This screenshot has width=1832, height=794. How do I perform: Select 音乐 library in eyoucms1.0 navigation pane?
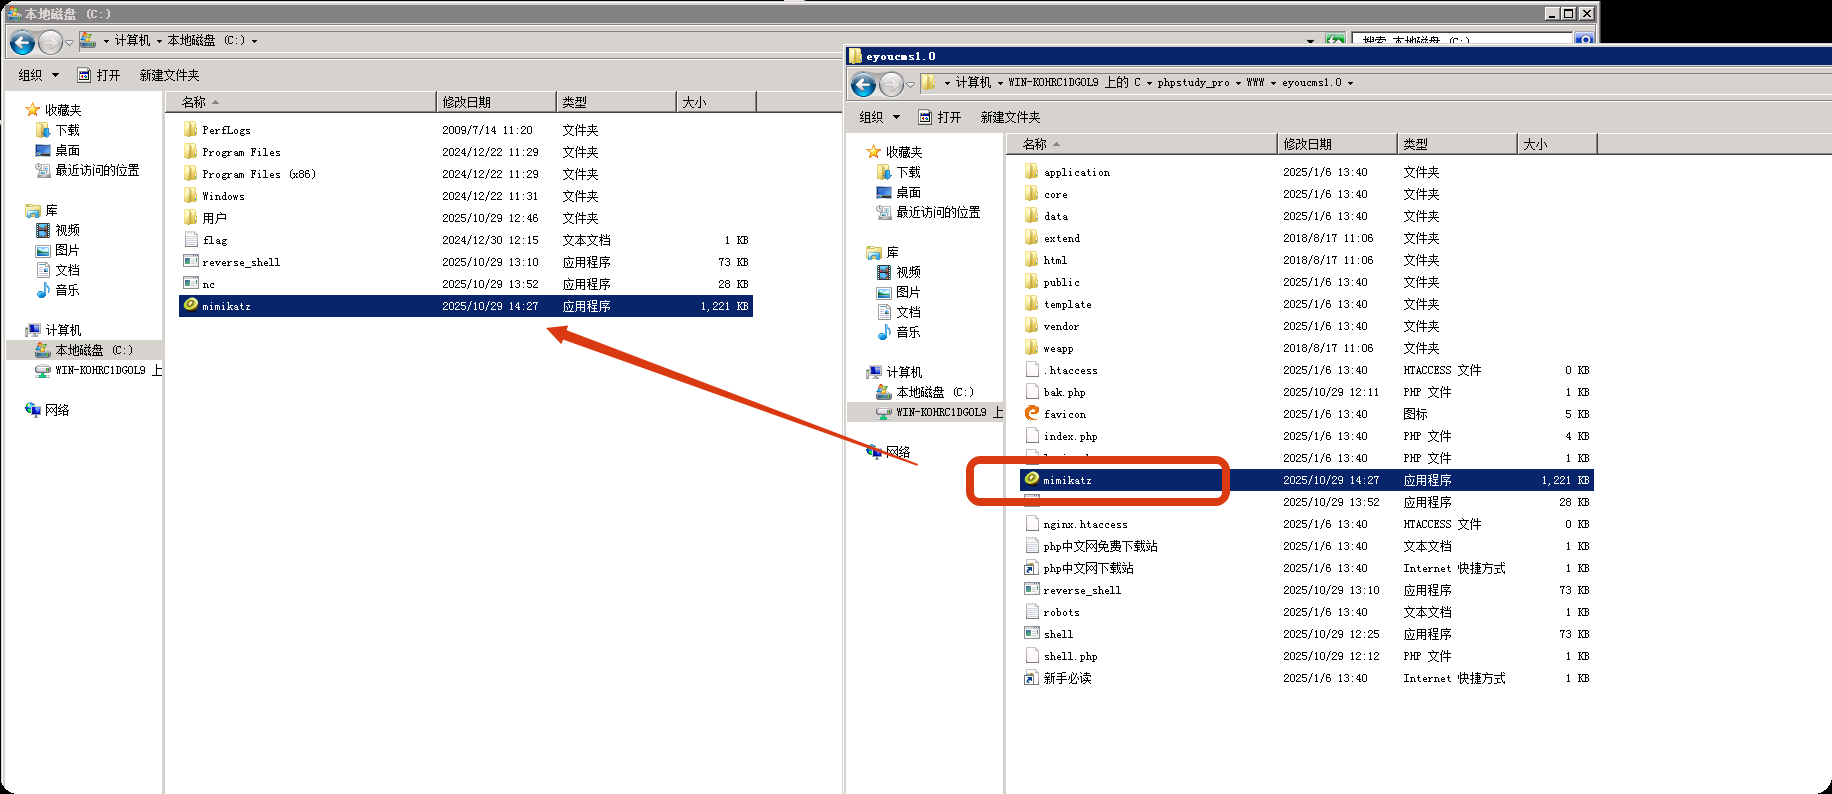tap(907, 332)
